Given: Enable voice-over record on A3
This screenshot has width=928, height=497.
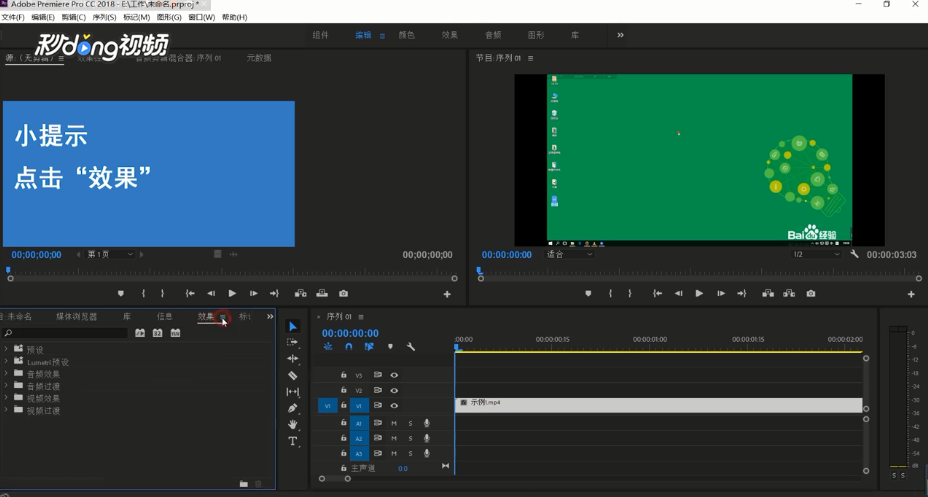Looking at the screenshot, I should (x=427, y=453).
